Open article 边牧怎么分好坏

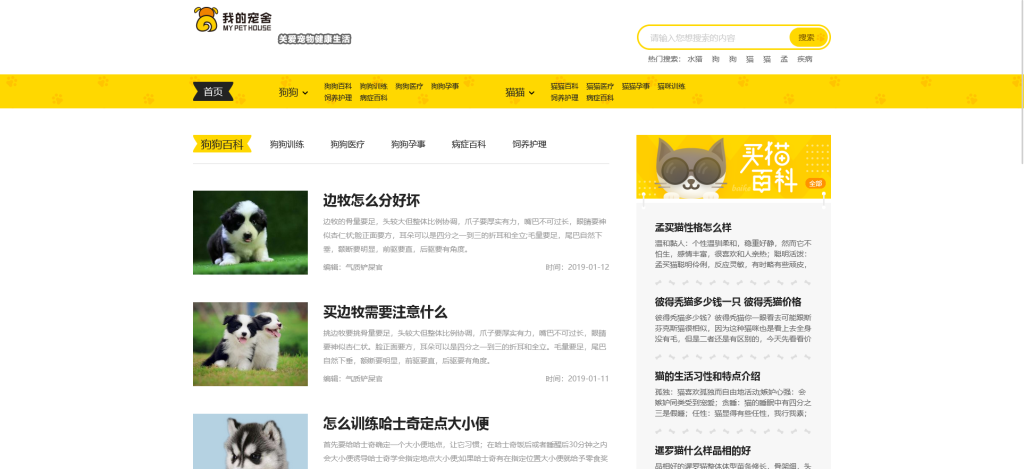click(371, 200)
